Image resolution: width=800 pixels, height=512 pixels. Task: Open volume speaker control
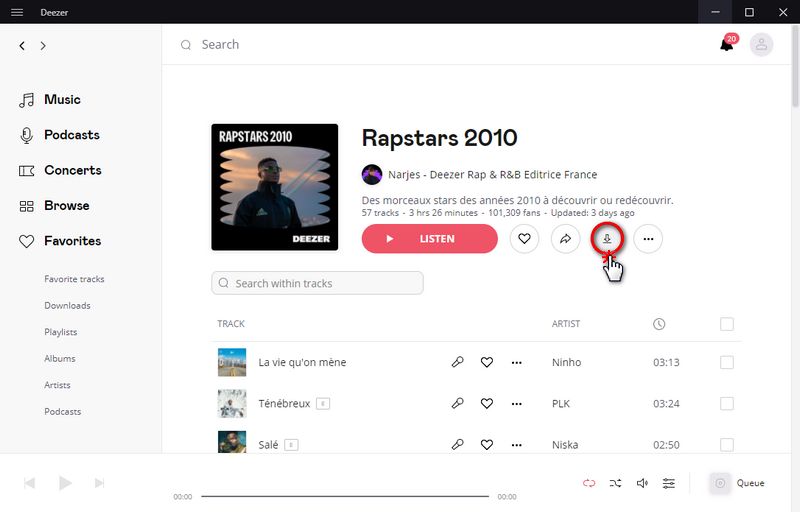(x=642, y=483)
